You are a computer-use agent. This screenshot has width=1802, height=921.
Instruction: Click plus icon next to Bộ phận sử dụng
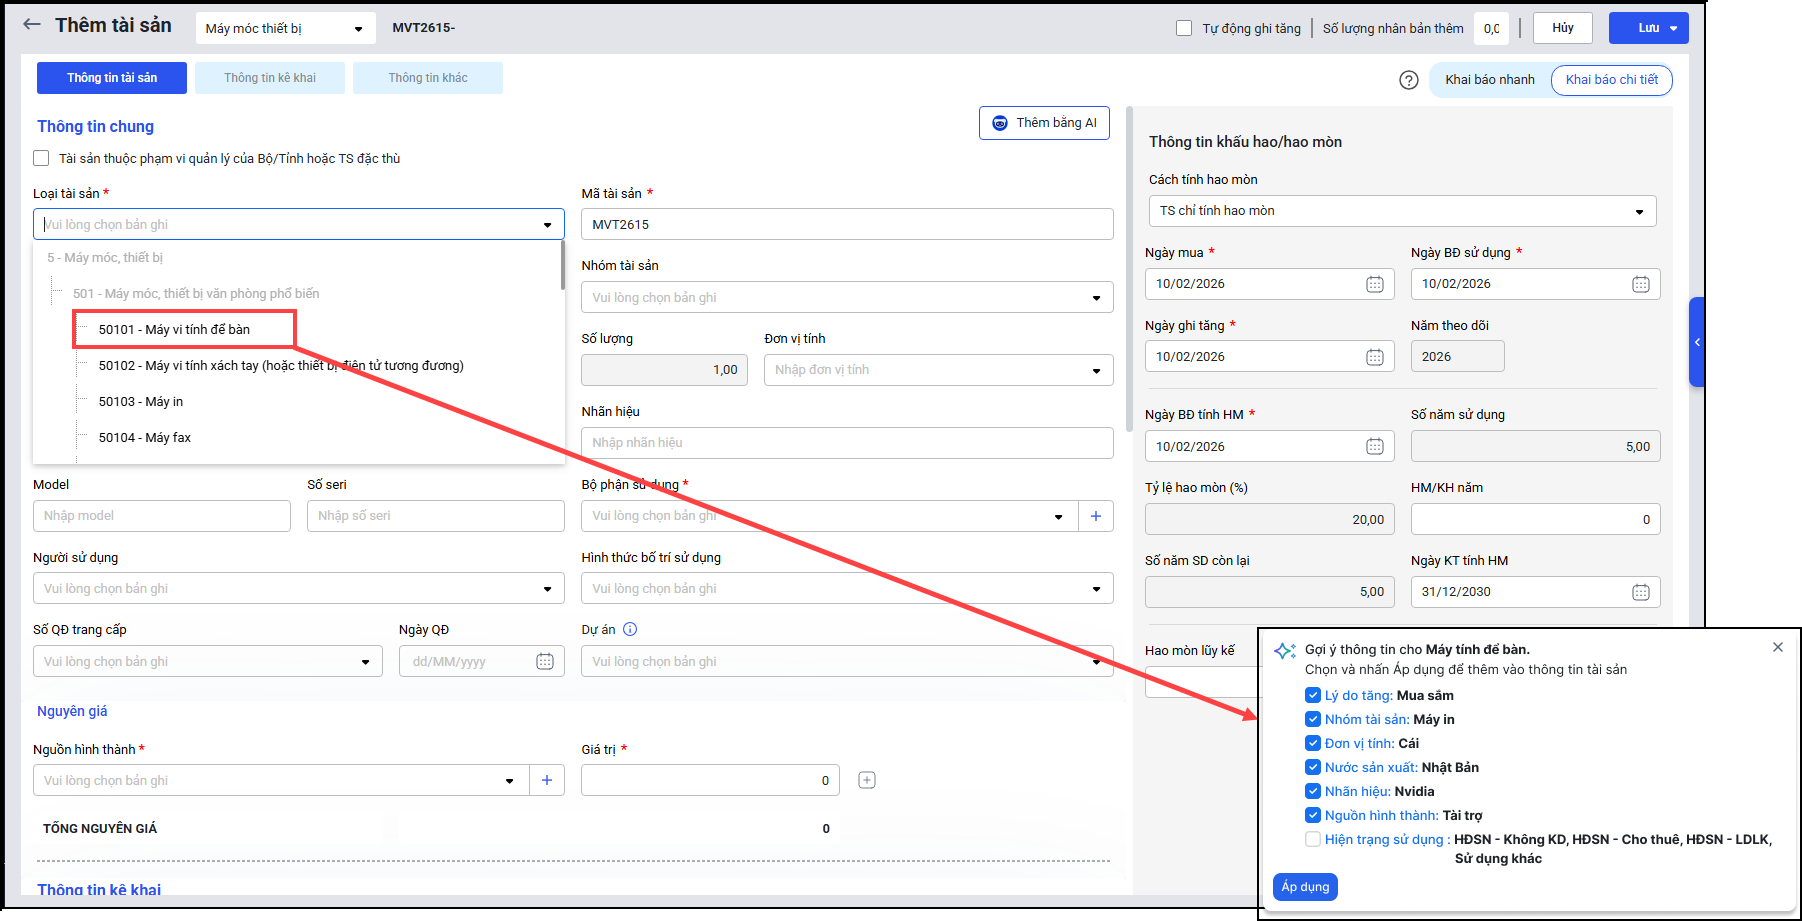(x=1096, y=516)
